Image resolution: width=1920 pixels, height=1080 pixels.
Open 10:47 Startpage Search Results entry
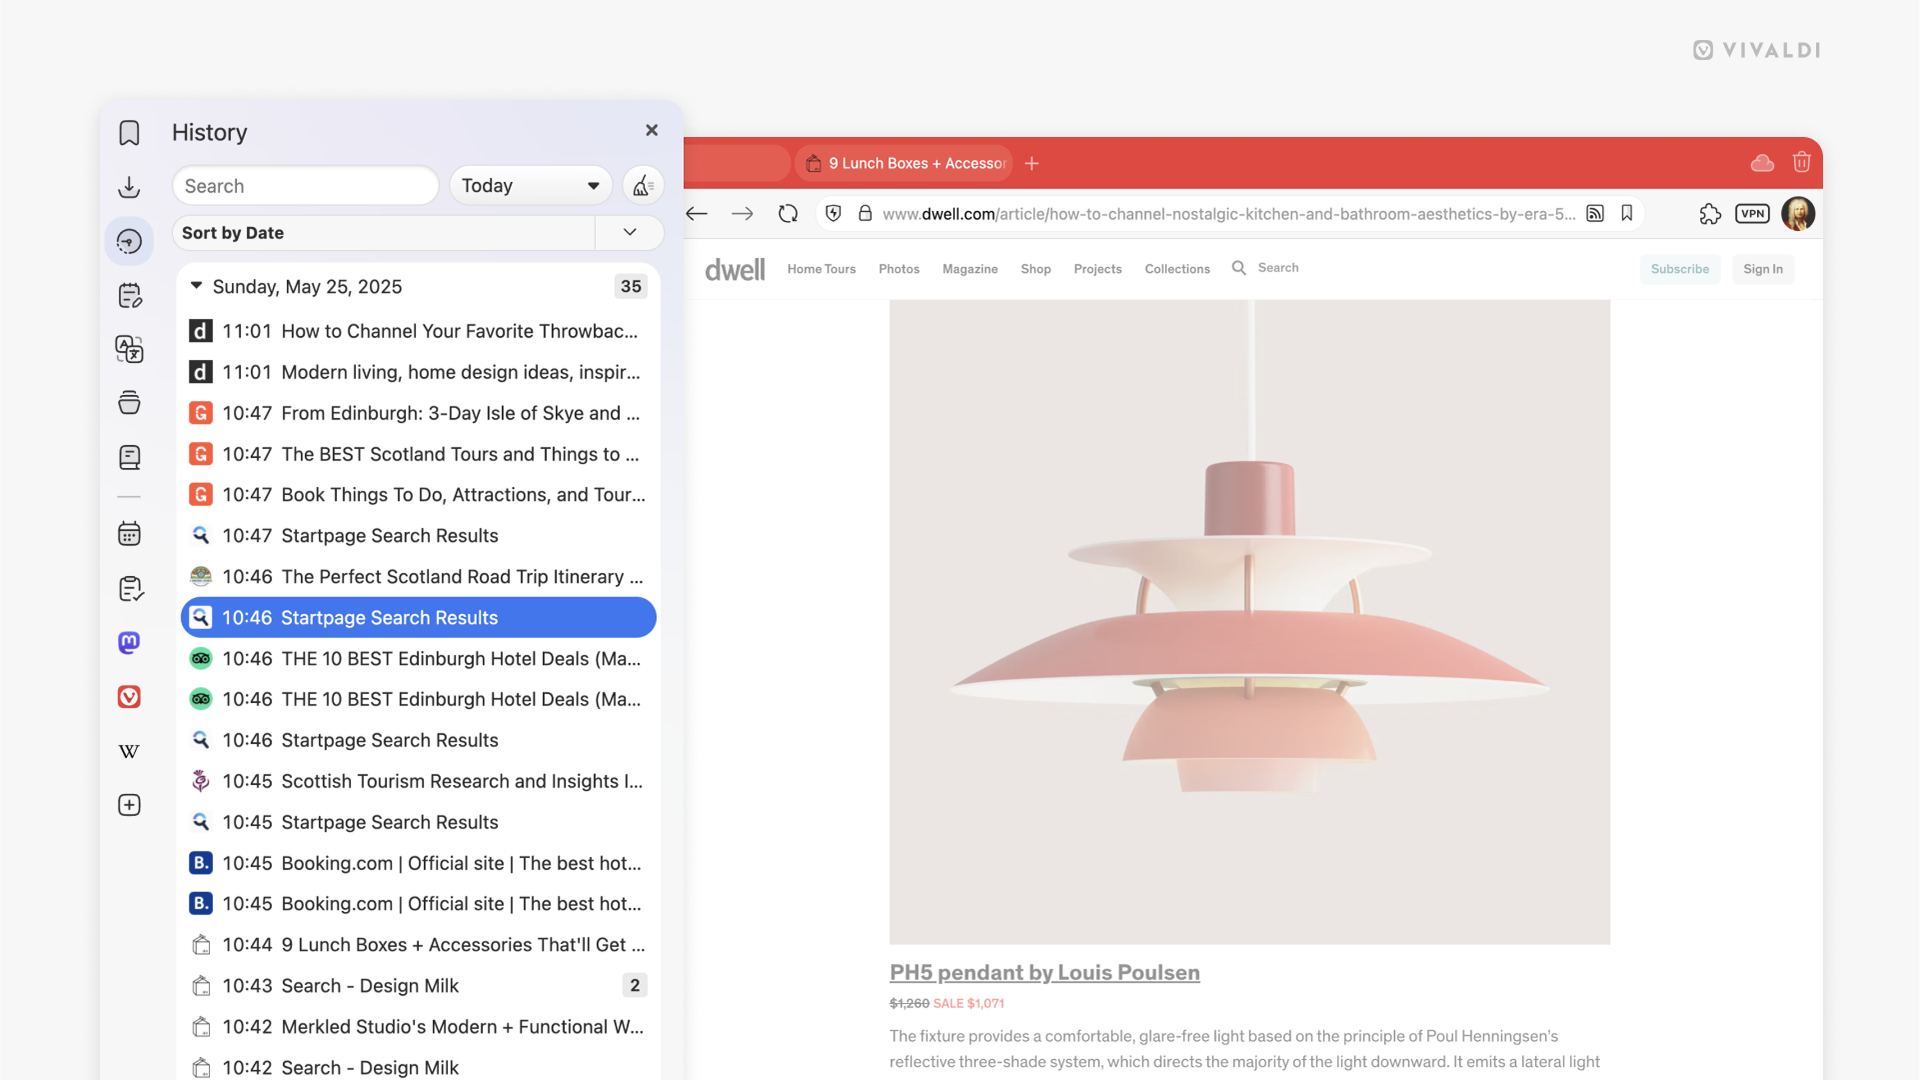(418, 536)
